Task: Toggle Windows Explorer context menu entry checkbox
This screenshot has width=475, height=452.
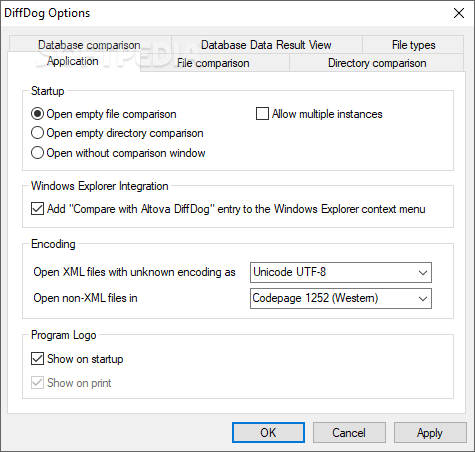Action: (37, 209)
